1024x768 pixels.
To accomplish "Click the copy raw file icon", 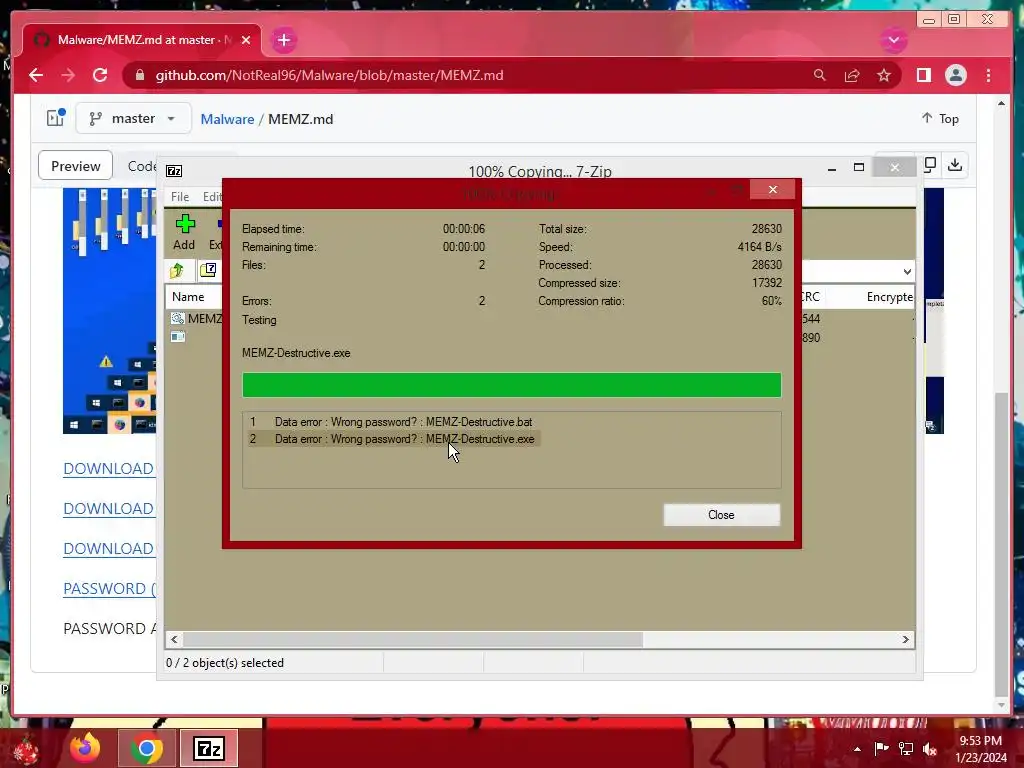I will coord(931,165).
